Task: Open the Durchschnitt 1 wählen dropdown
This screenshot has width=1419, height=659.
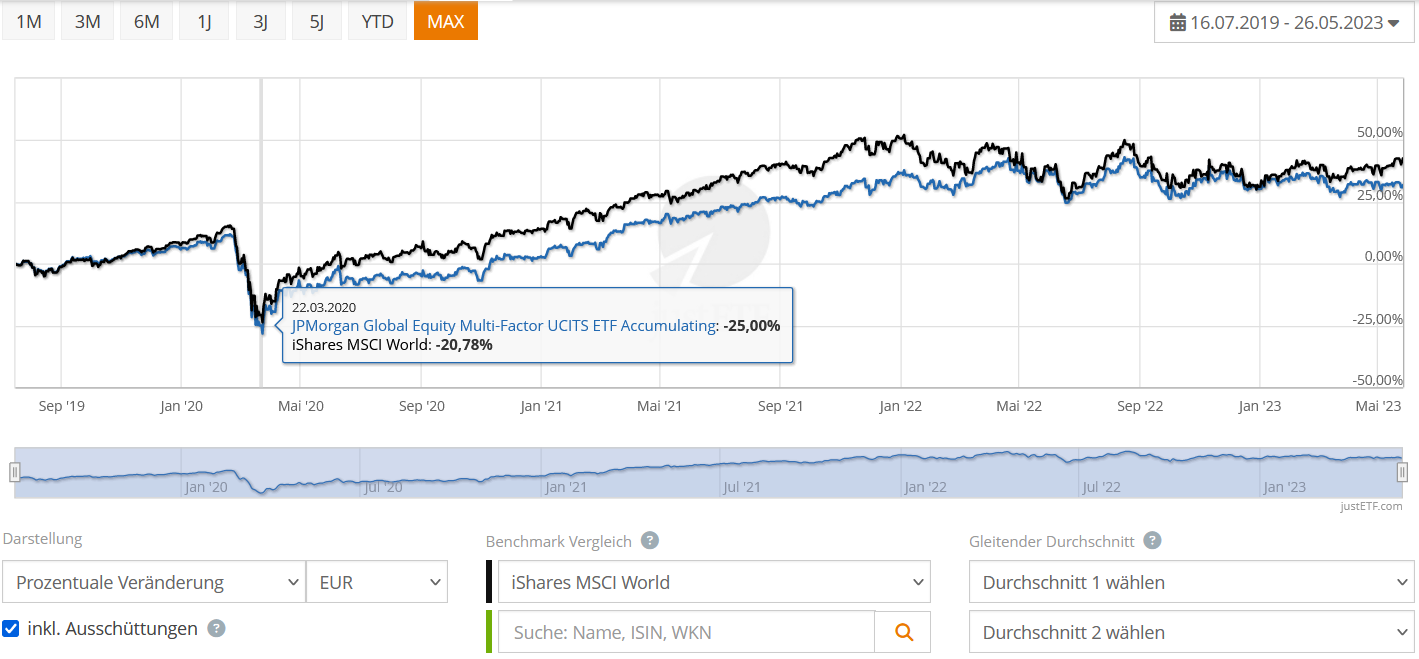Action: pyautogui.click(x=1192, y=582)
